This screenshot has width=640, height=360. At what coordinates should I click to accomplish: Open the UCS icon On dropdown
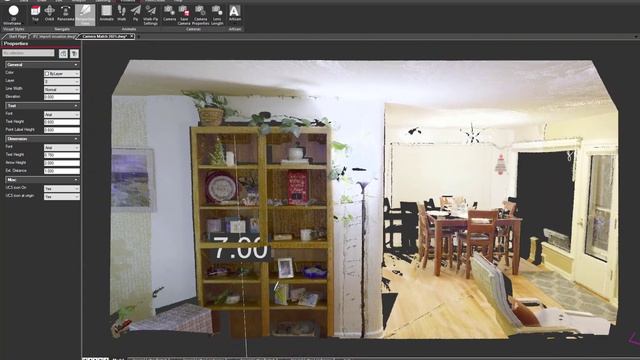point(62,189)
